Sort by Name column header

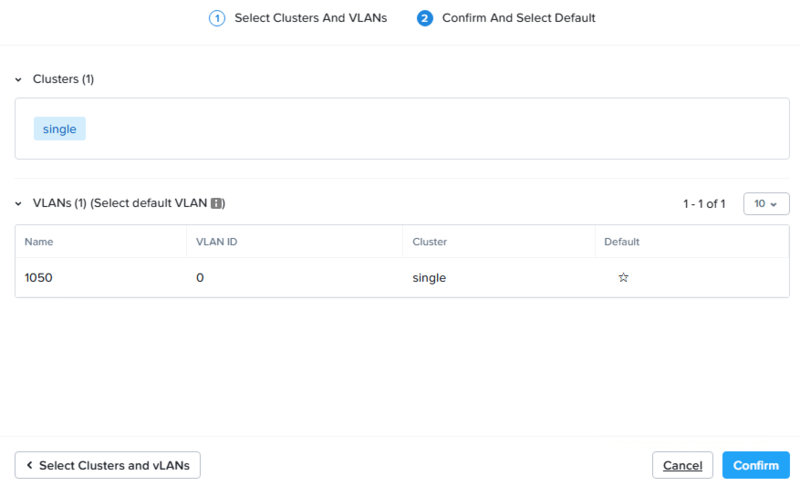point(39,242)
